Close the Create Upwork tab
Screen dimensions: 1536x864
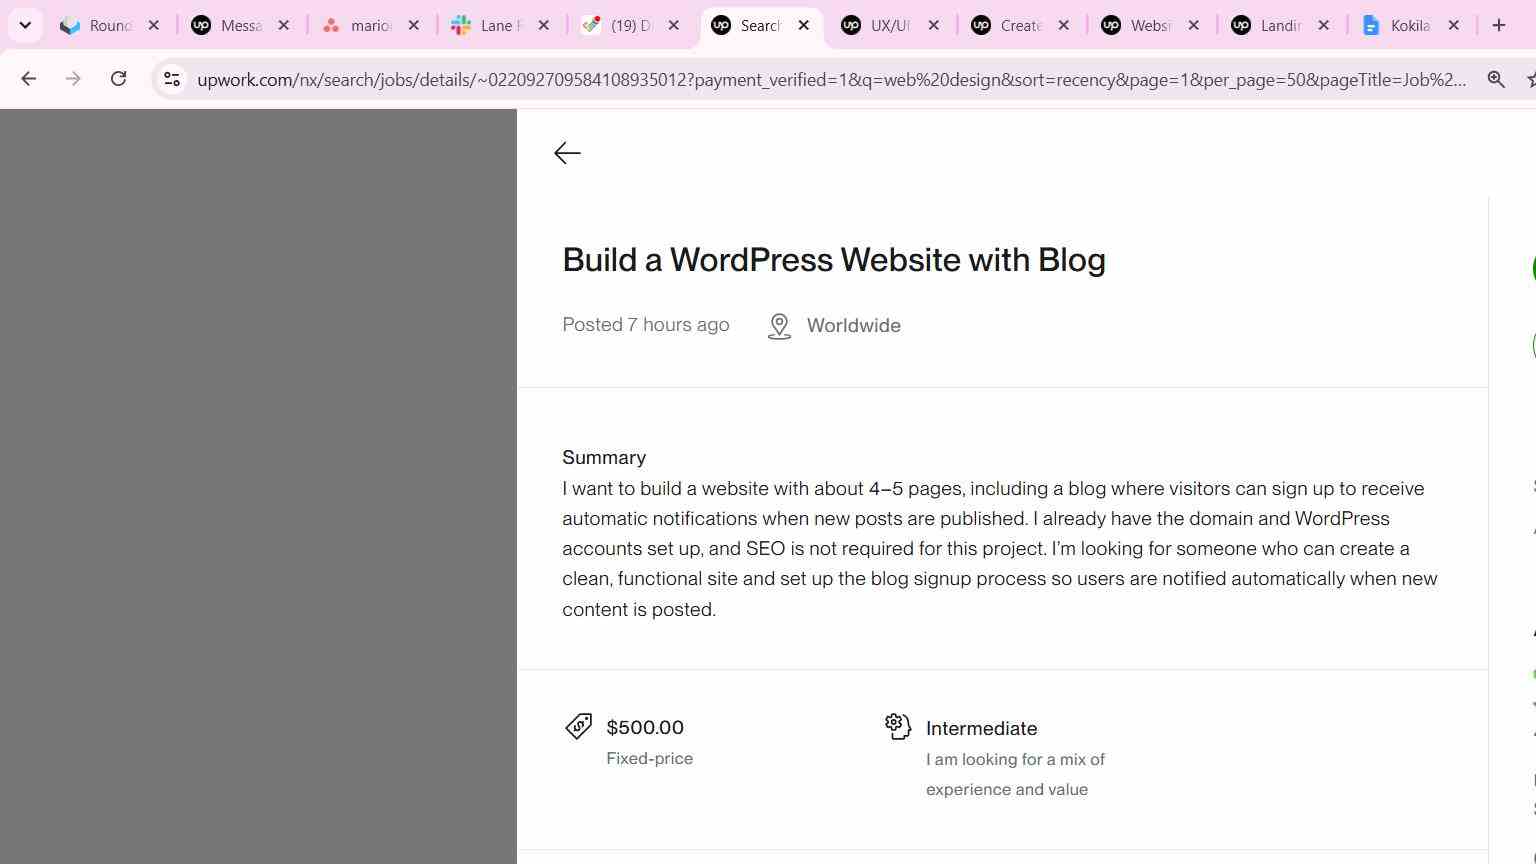(x=1063, y=25)
